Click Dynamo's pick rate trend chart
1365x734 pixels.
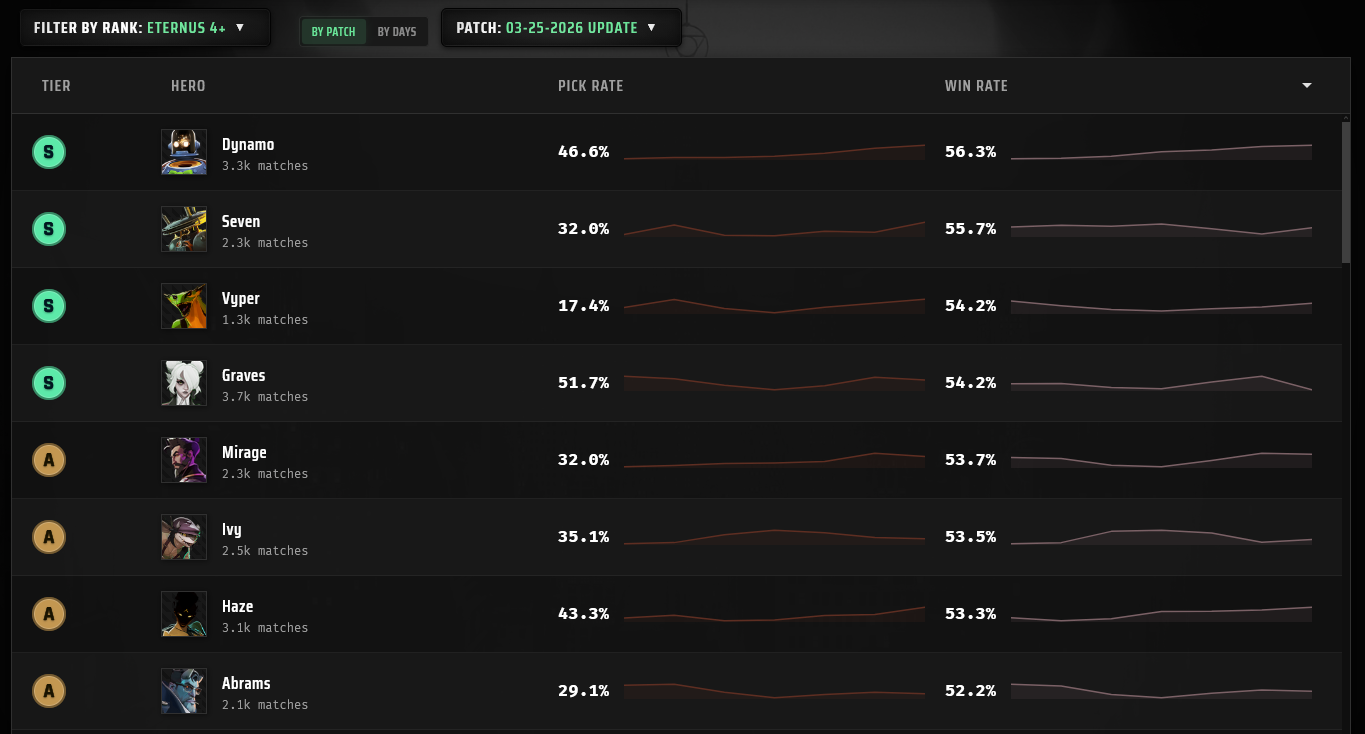click(774, 152)
